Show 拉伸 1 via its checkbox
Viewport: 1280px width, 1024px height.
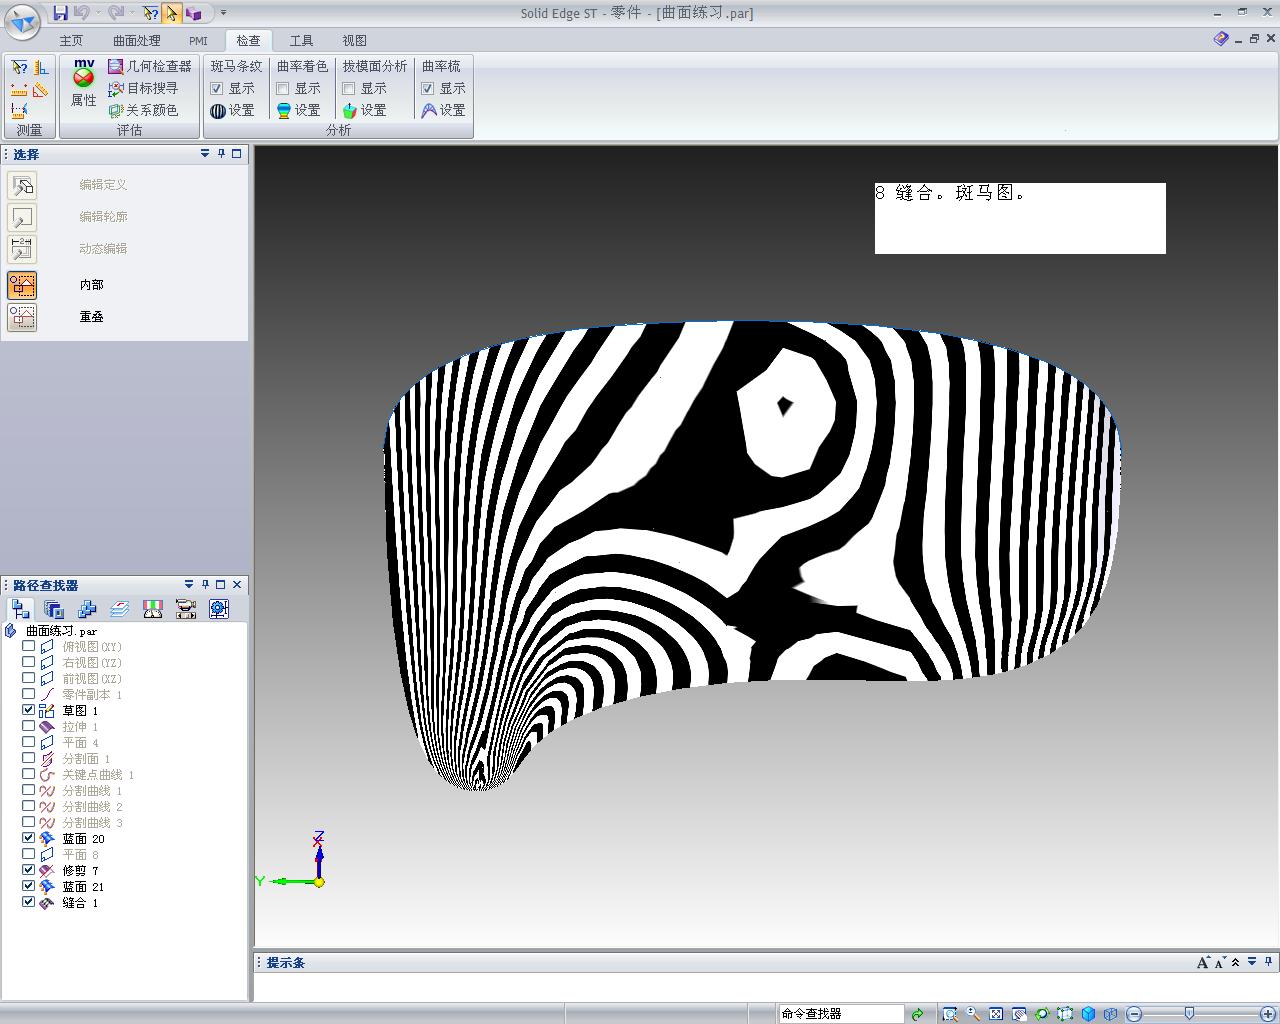tap(29, 727)
